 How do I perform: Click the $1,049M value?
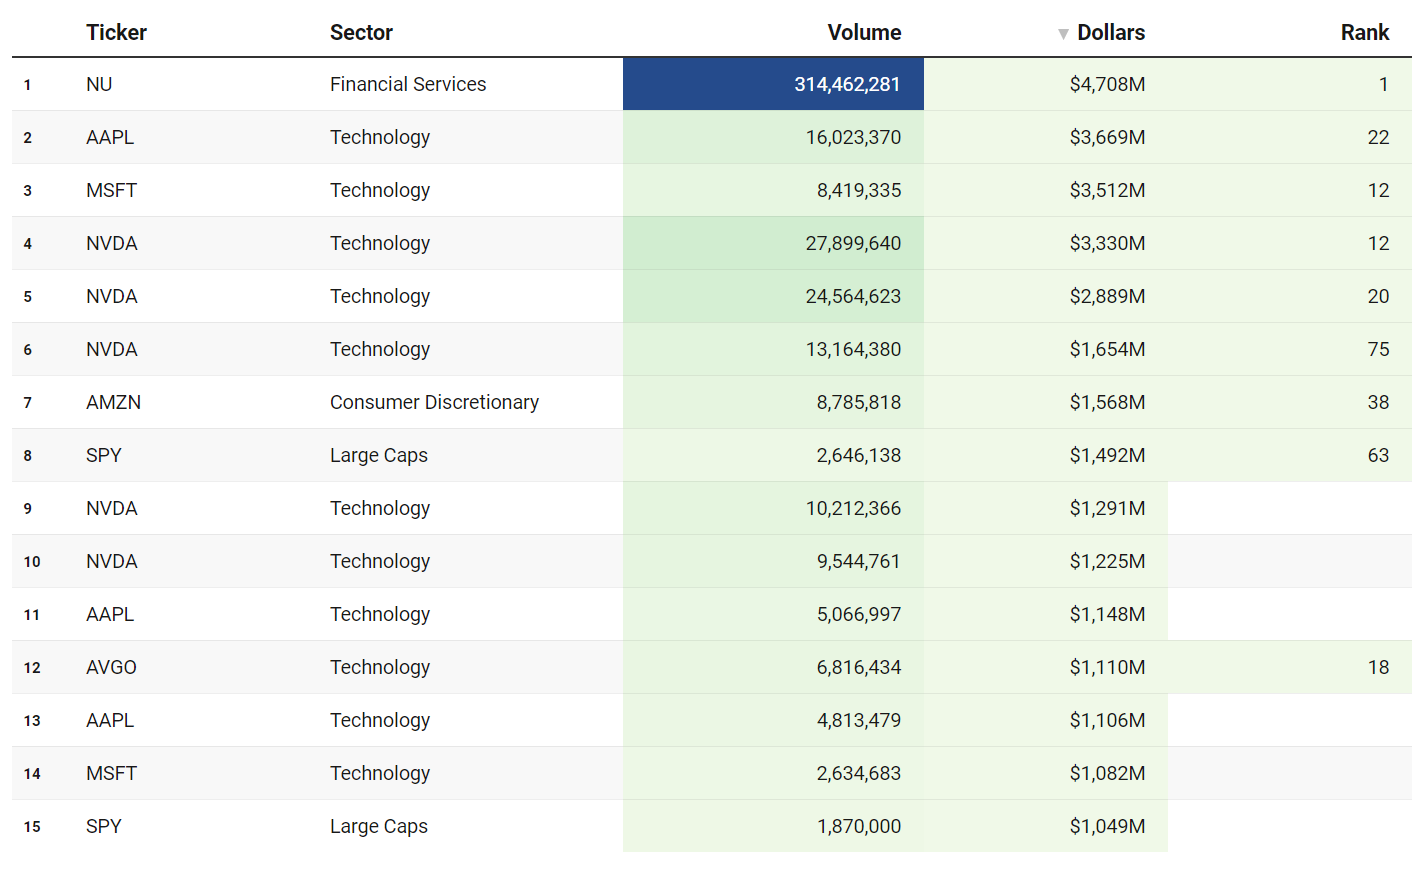click(1107, 827)
